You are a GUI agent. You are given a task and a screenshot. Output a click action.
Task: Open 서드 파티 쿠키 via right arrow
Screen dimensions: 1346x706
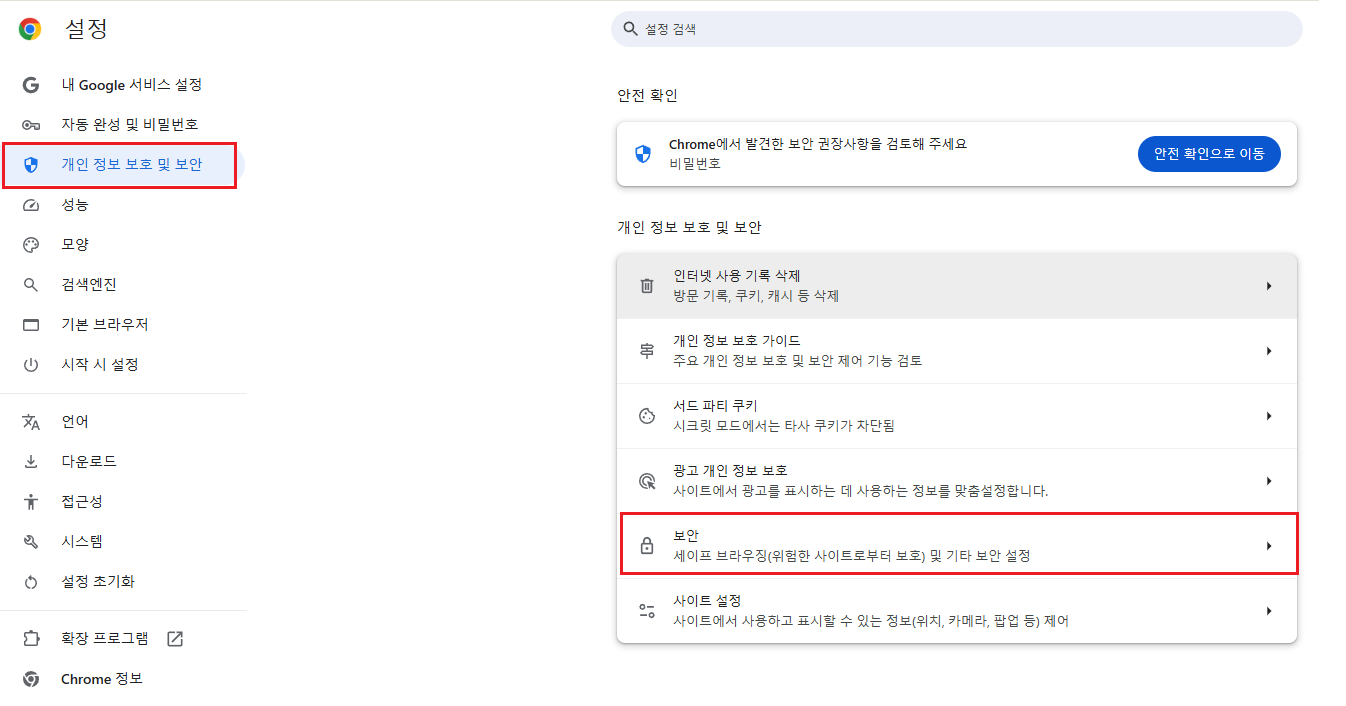tap(1269, 416)
